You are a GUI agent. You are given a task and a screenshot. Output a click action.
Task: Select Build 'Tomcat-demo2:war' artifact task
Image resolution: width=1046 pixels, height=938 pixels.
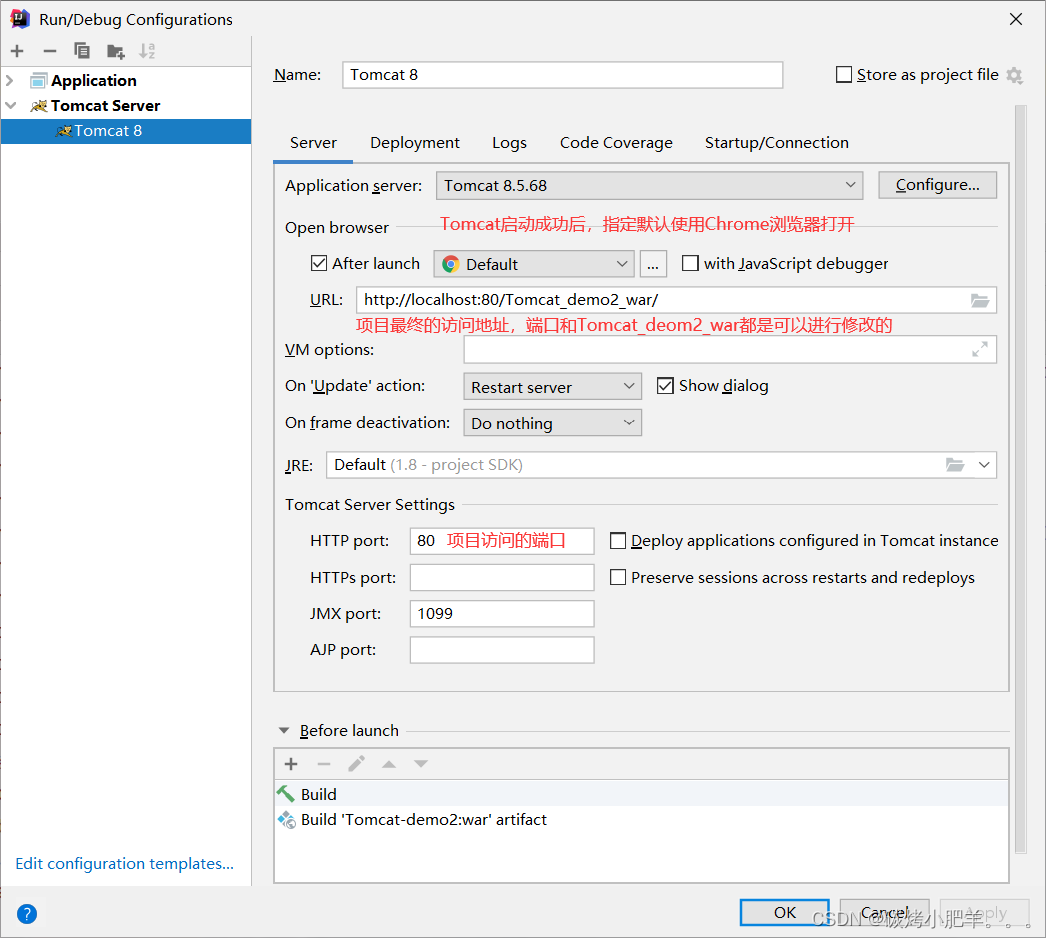tap(641, 819)
